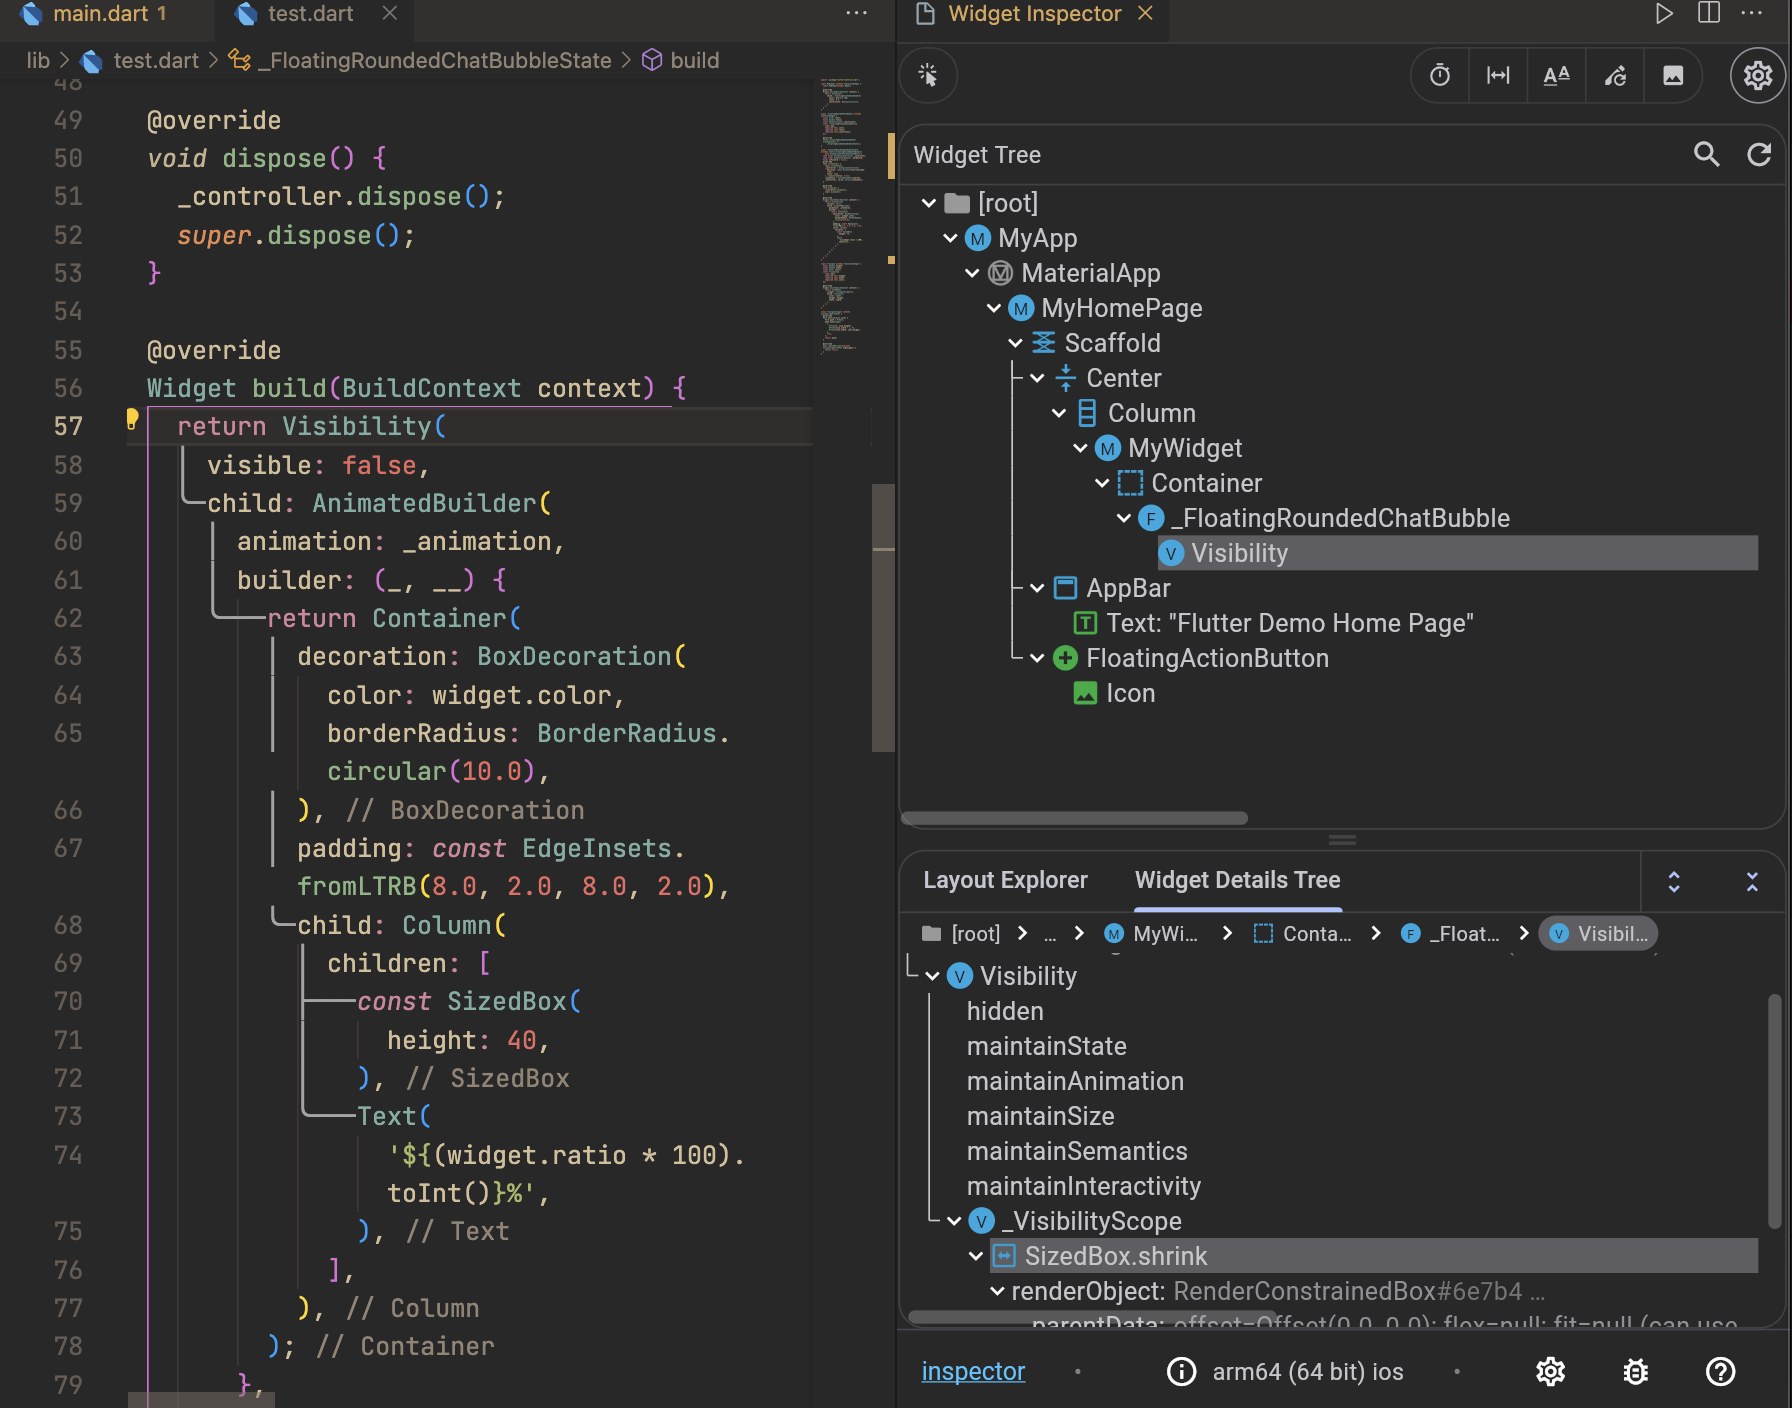This screenshot has width=1792, height=1408.
Task: Search the Widget Tree
Action: [1706, 154]
